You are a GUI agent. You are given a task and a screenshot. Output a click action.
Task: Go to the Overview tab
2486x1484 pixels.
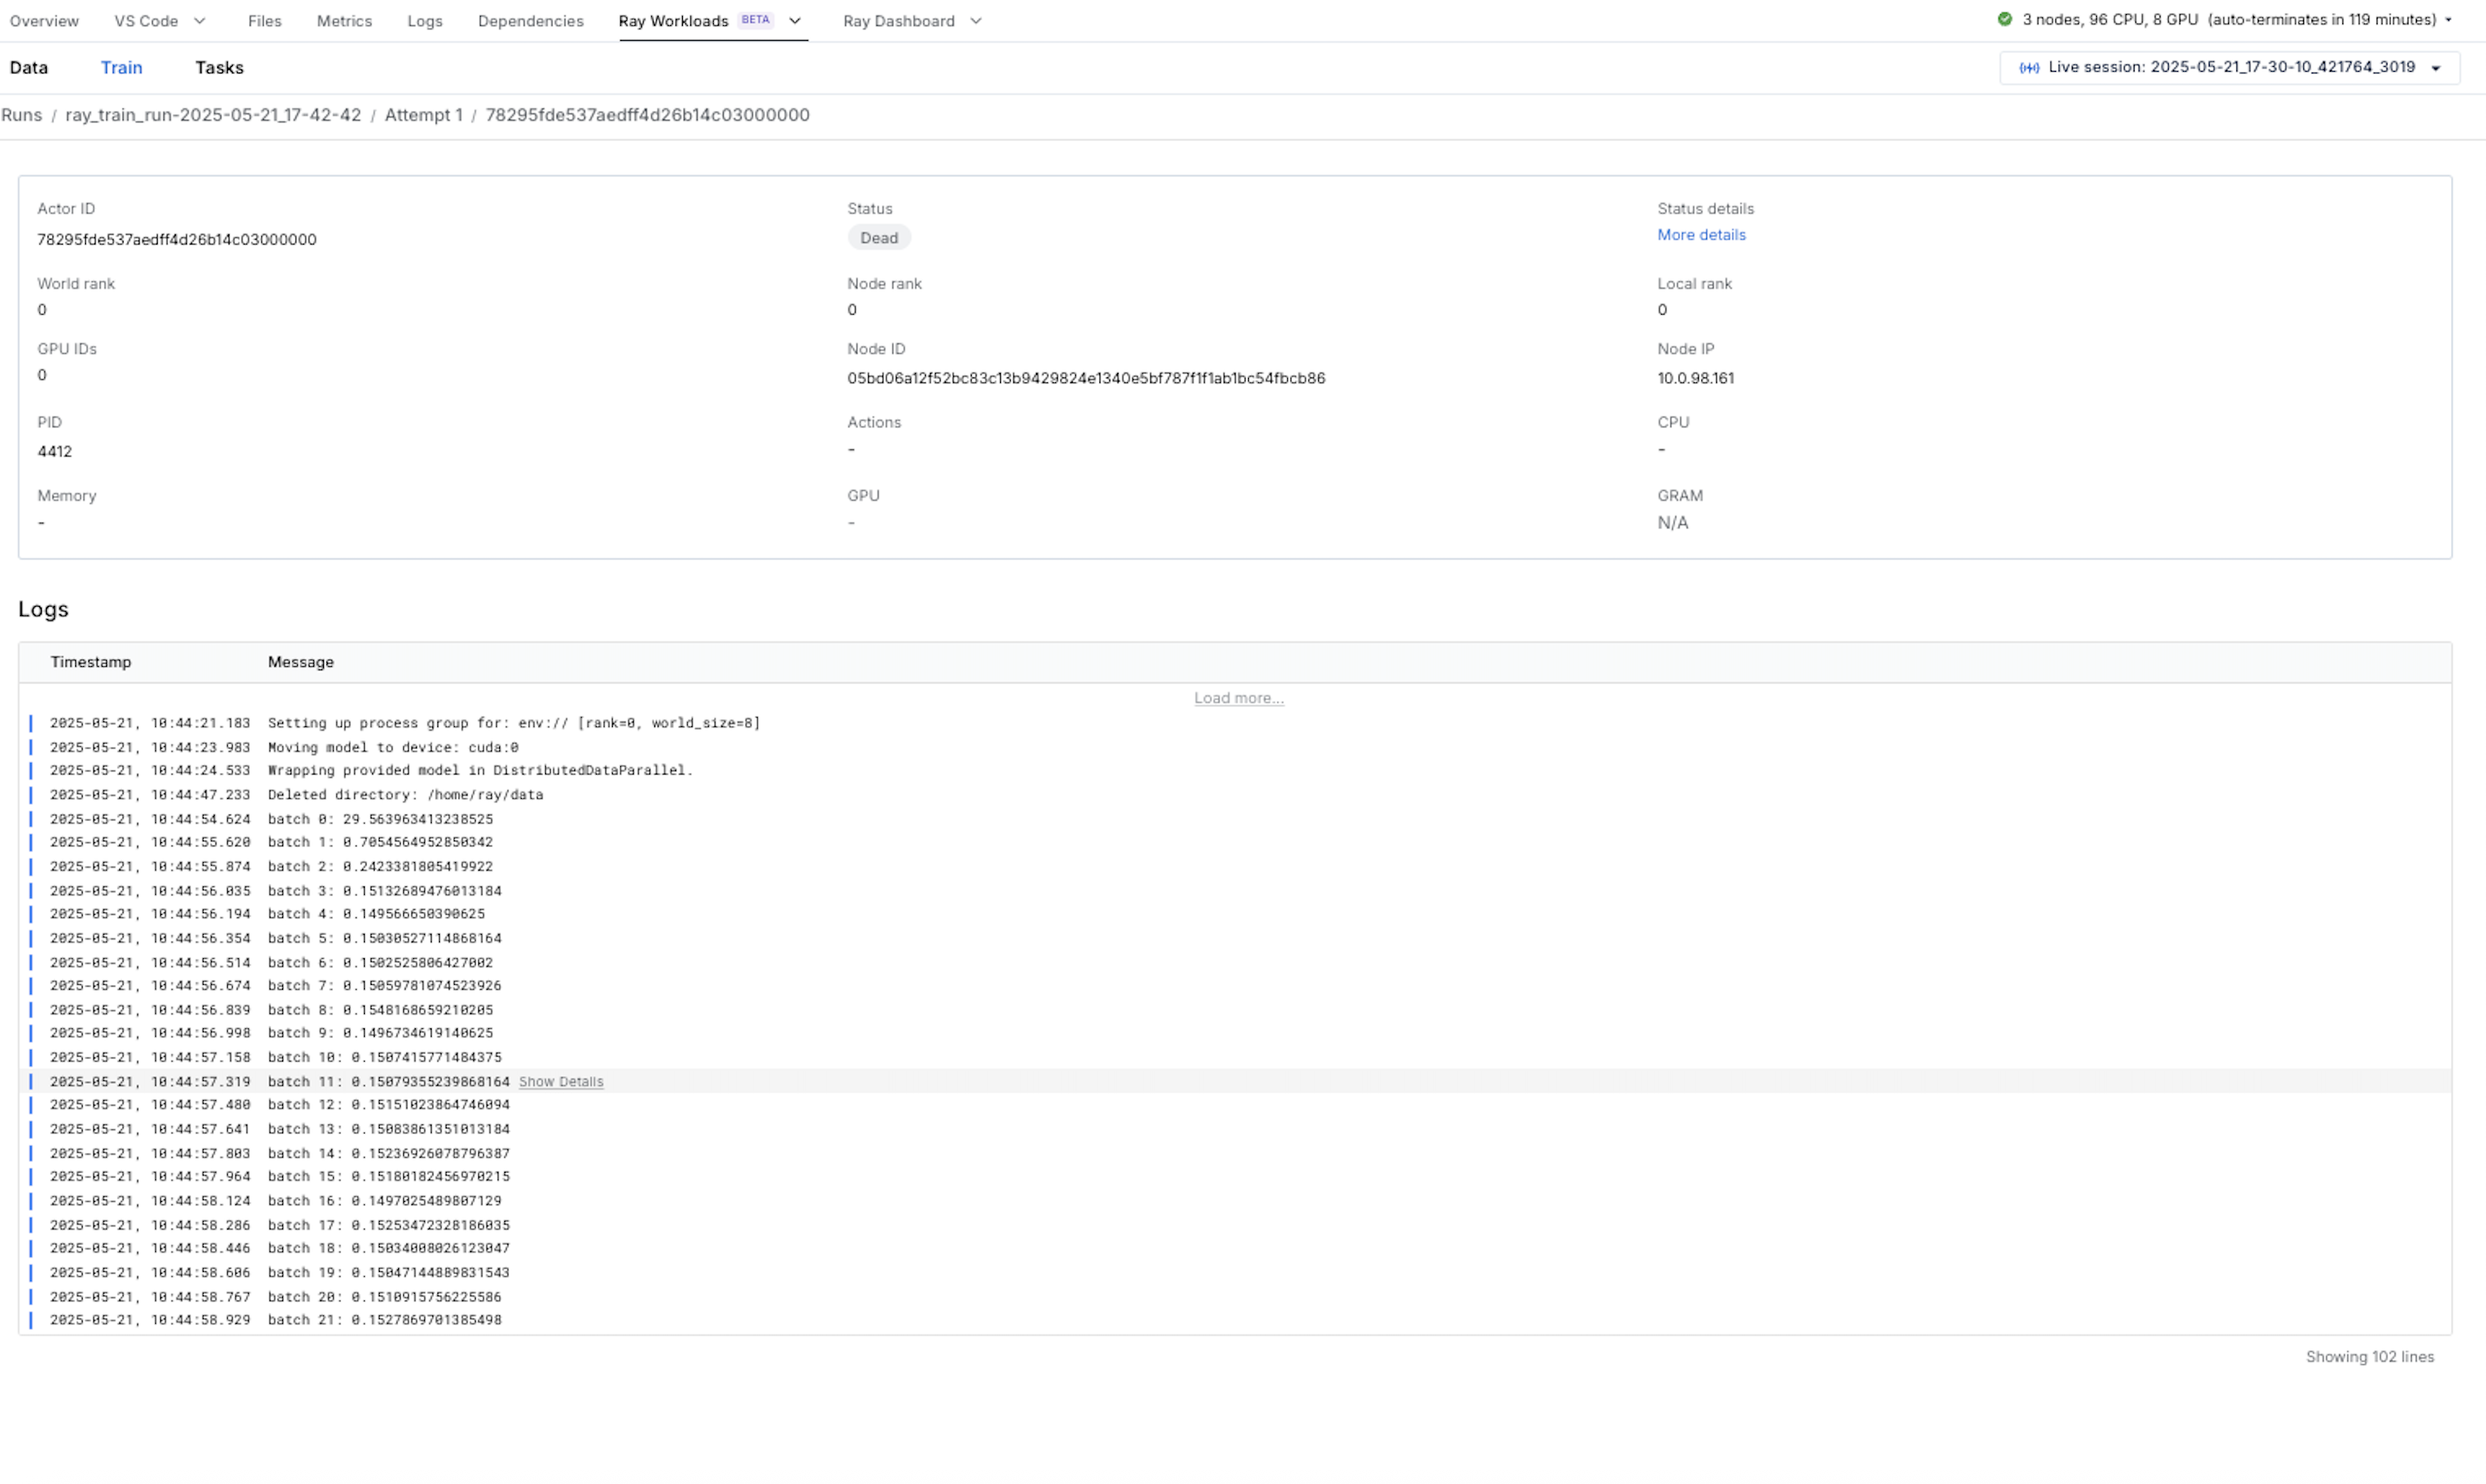coord(44,21)
